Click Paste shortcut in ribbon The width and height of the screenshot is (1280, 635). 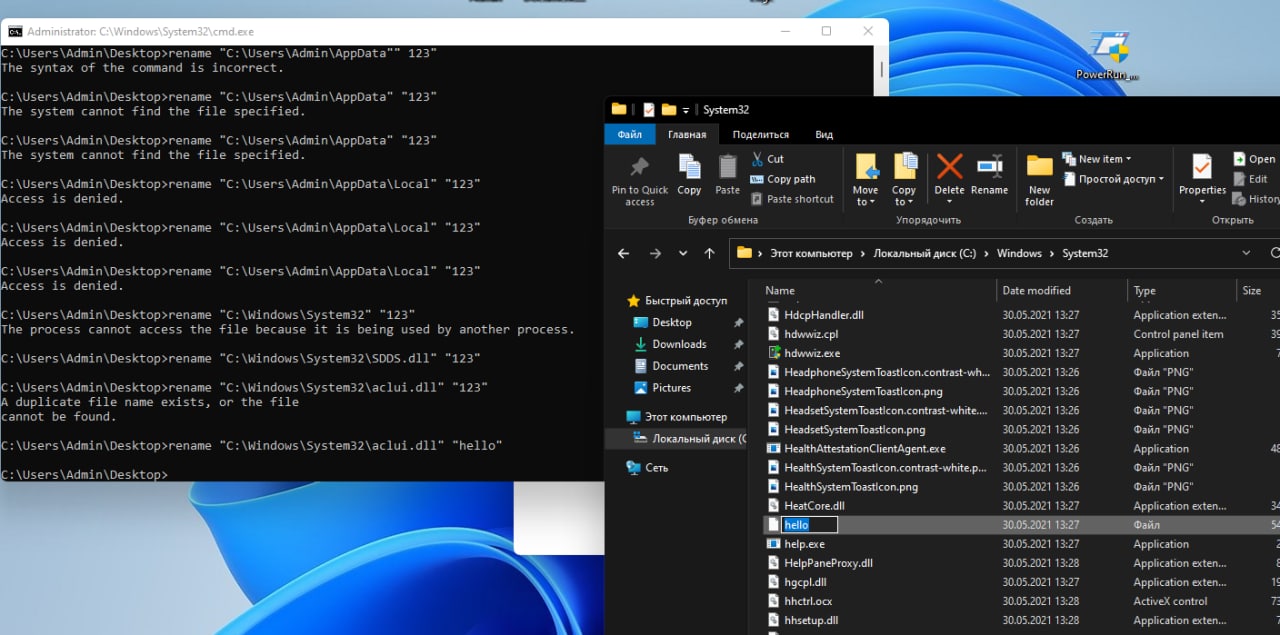click(x=791, y=199)
